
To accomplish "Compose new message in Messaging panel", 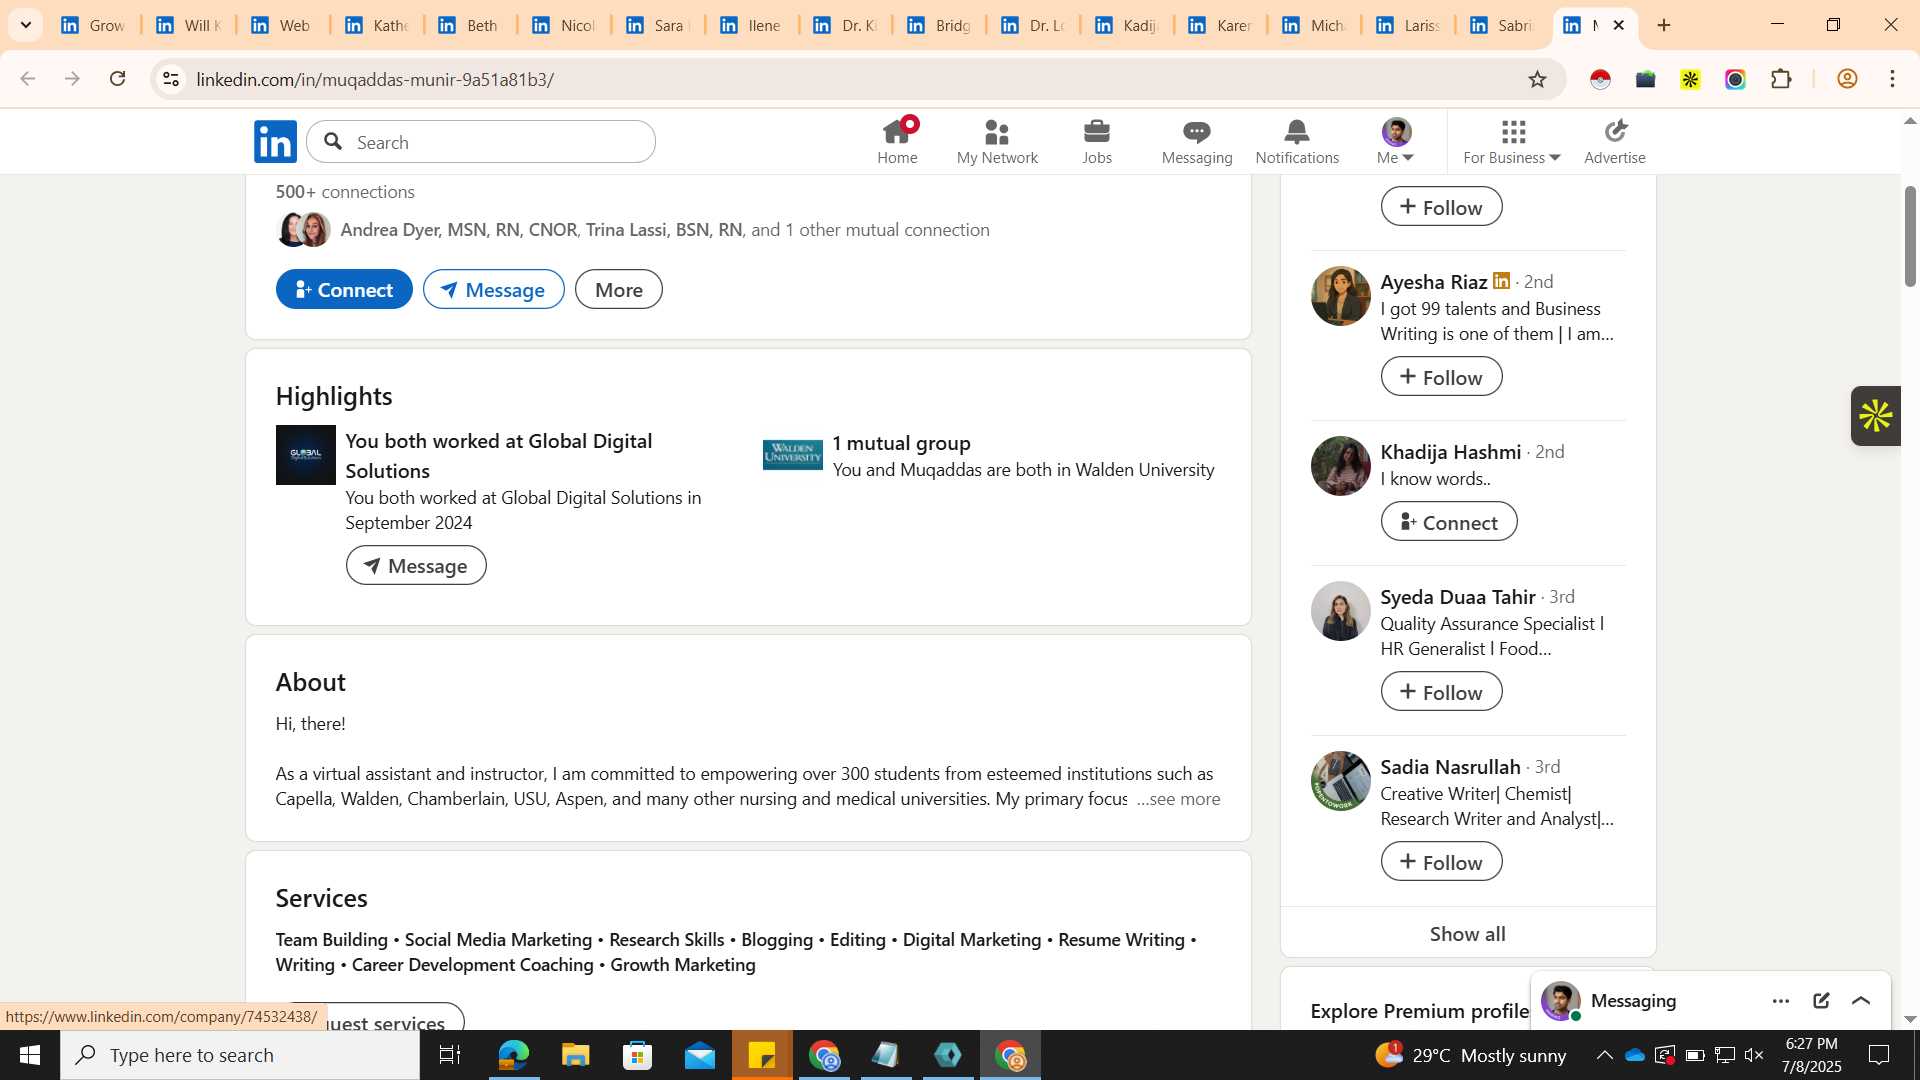I will tap(1821, 1001).
